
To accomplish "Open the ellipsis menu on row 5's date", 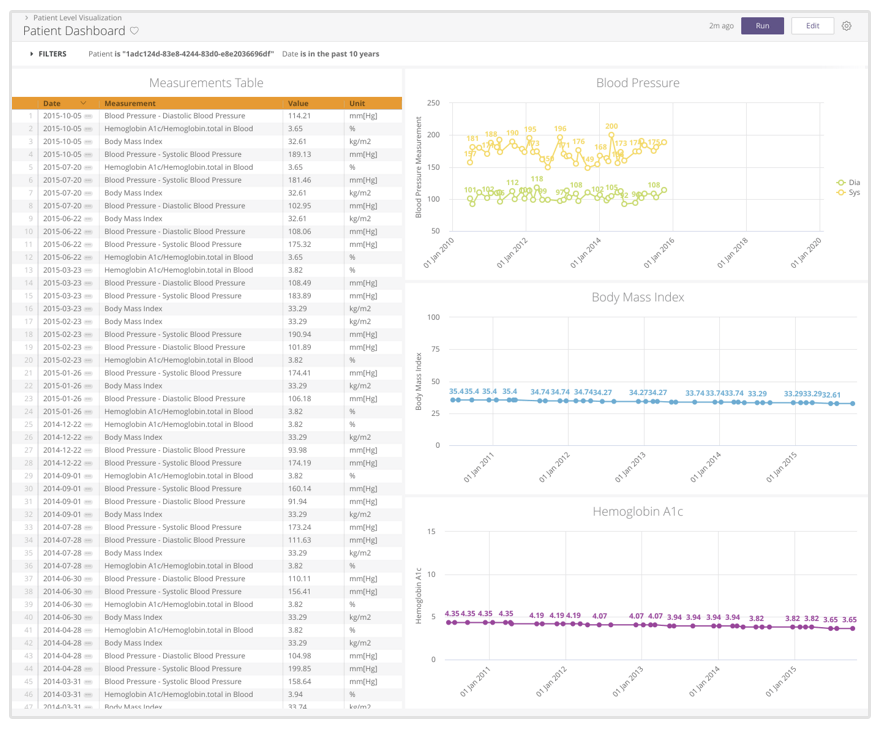I will pos(88,167).
